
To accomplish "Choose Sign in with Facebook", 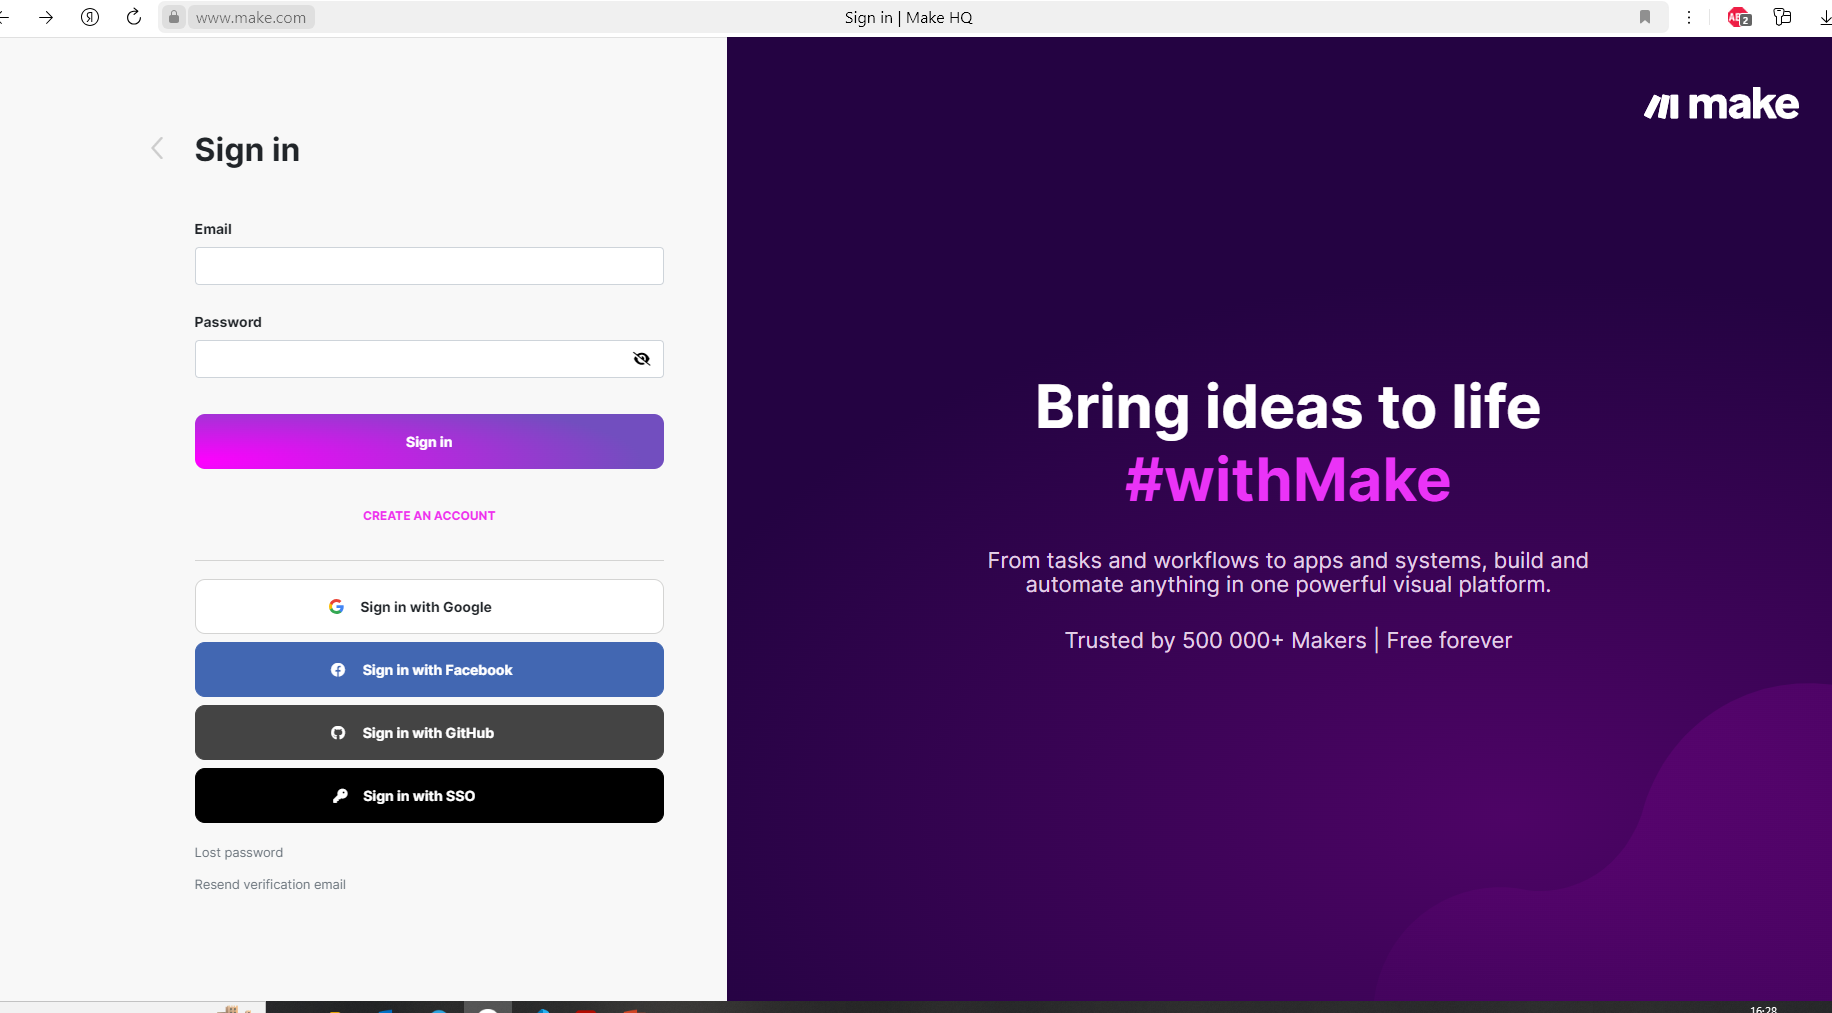I will click(x=429, y=670).
